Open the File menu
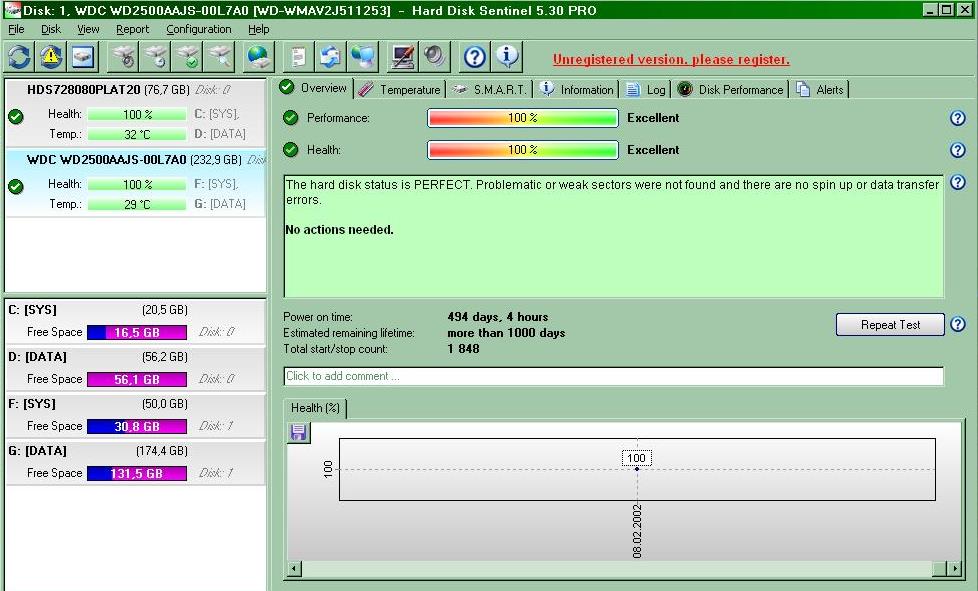This screenshot has height=591, width=978. coord(16,29)
